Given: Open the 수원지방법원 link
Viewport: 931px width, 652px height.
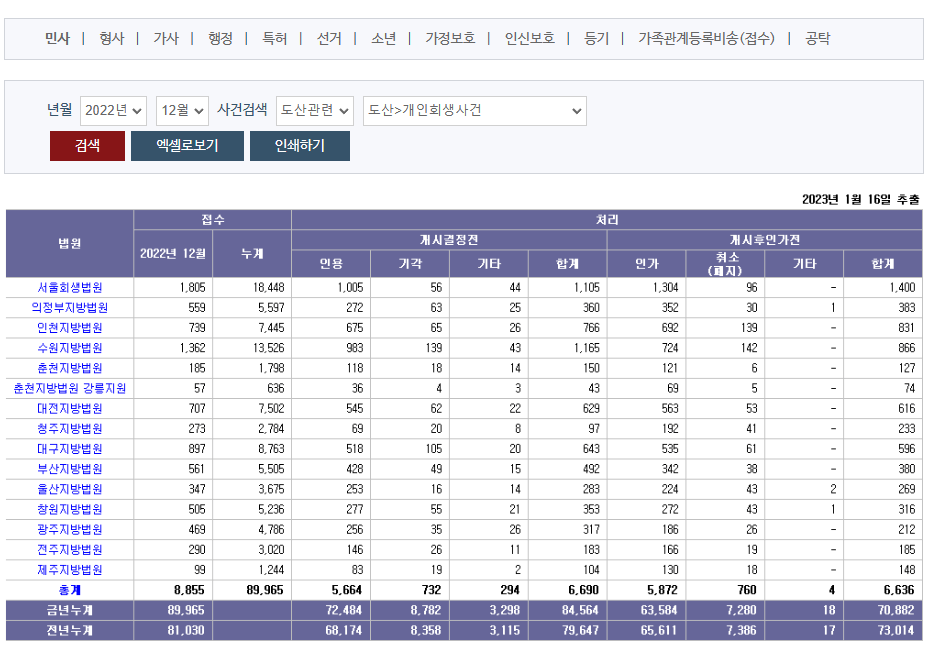Looking at the screenshot, I should (69, 348).
